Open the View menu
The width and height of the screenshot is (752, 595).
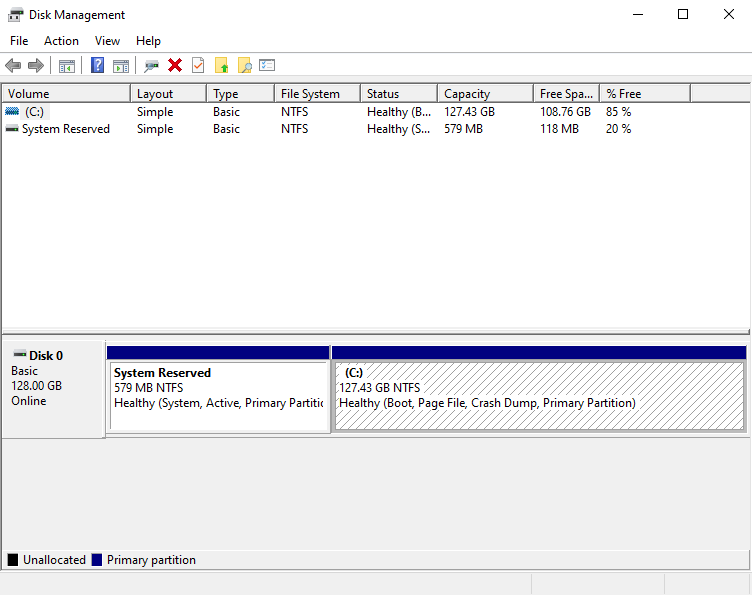click(x=107, y=41)
